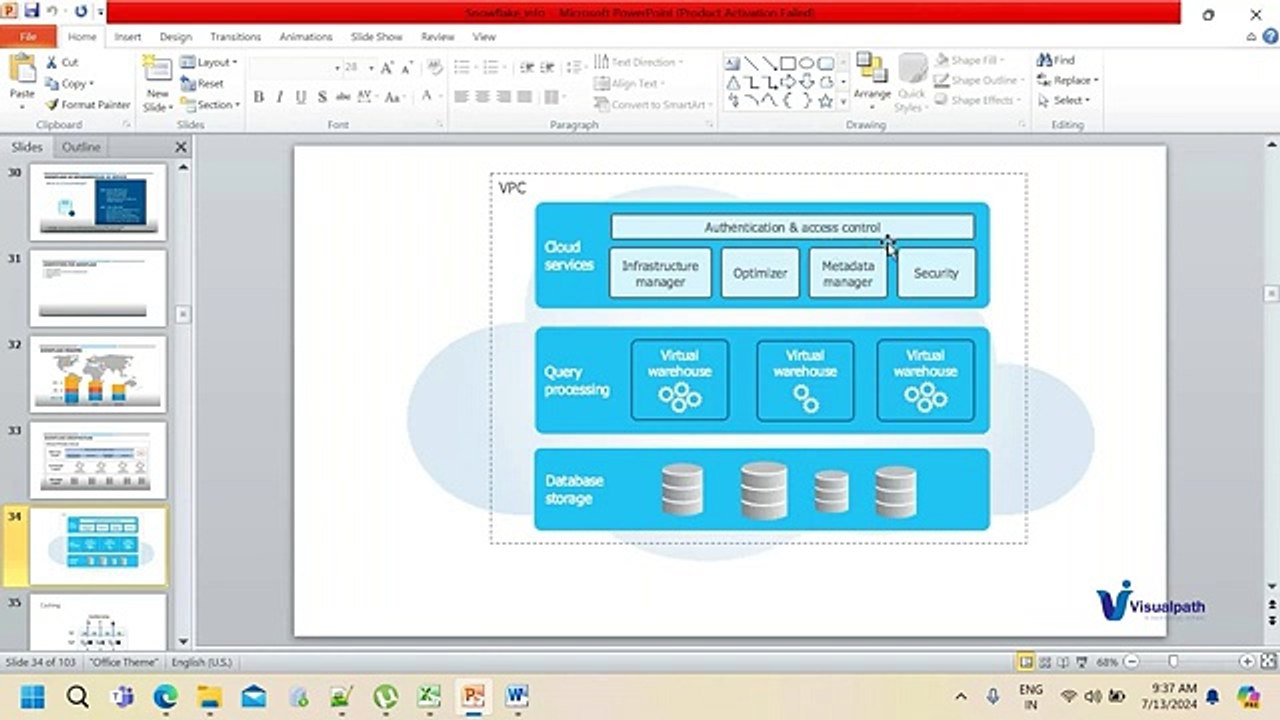This screenshot has width=1280, height=720.
Task: Open the Review tab
Action: point(437,36)
